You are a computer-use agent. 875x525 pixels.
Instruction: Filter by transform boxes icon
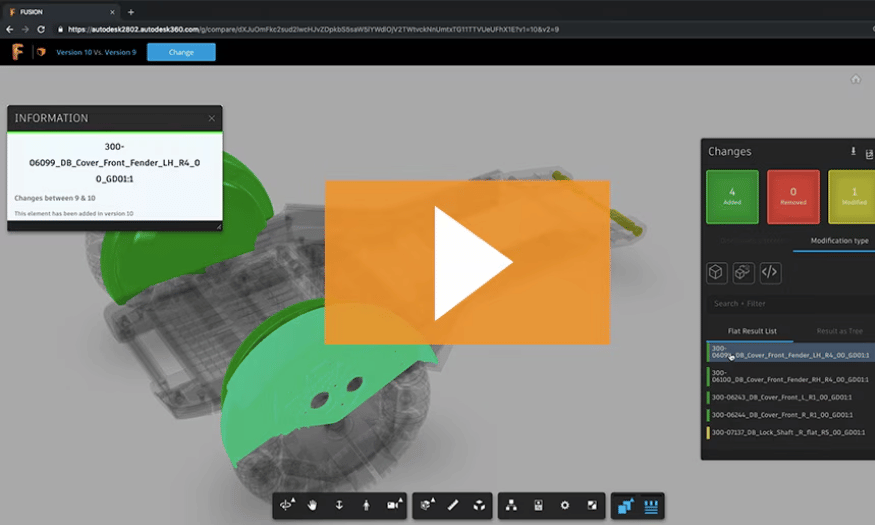click(x=743, y=272)
